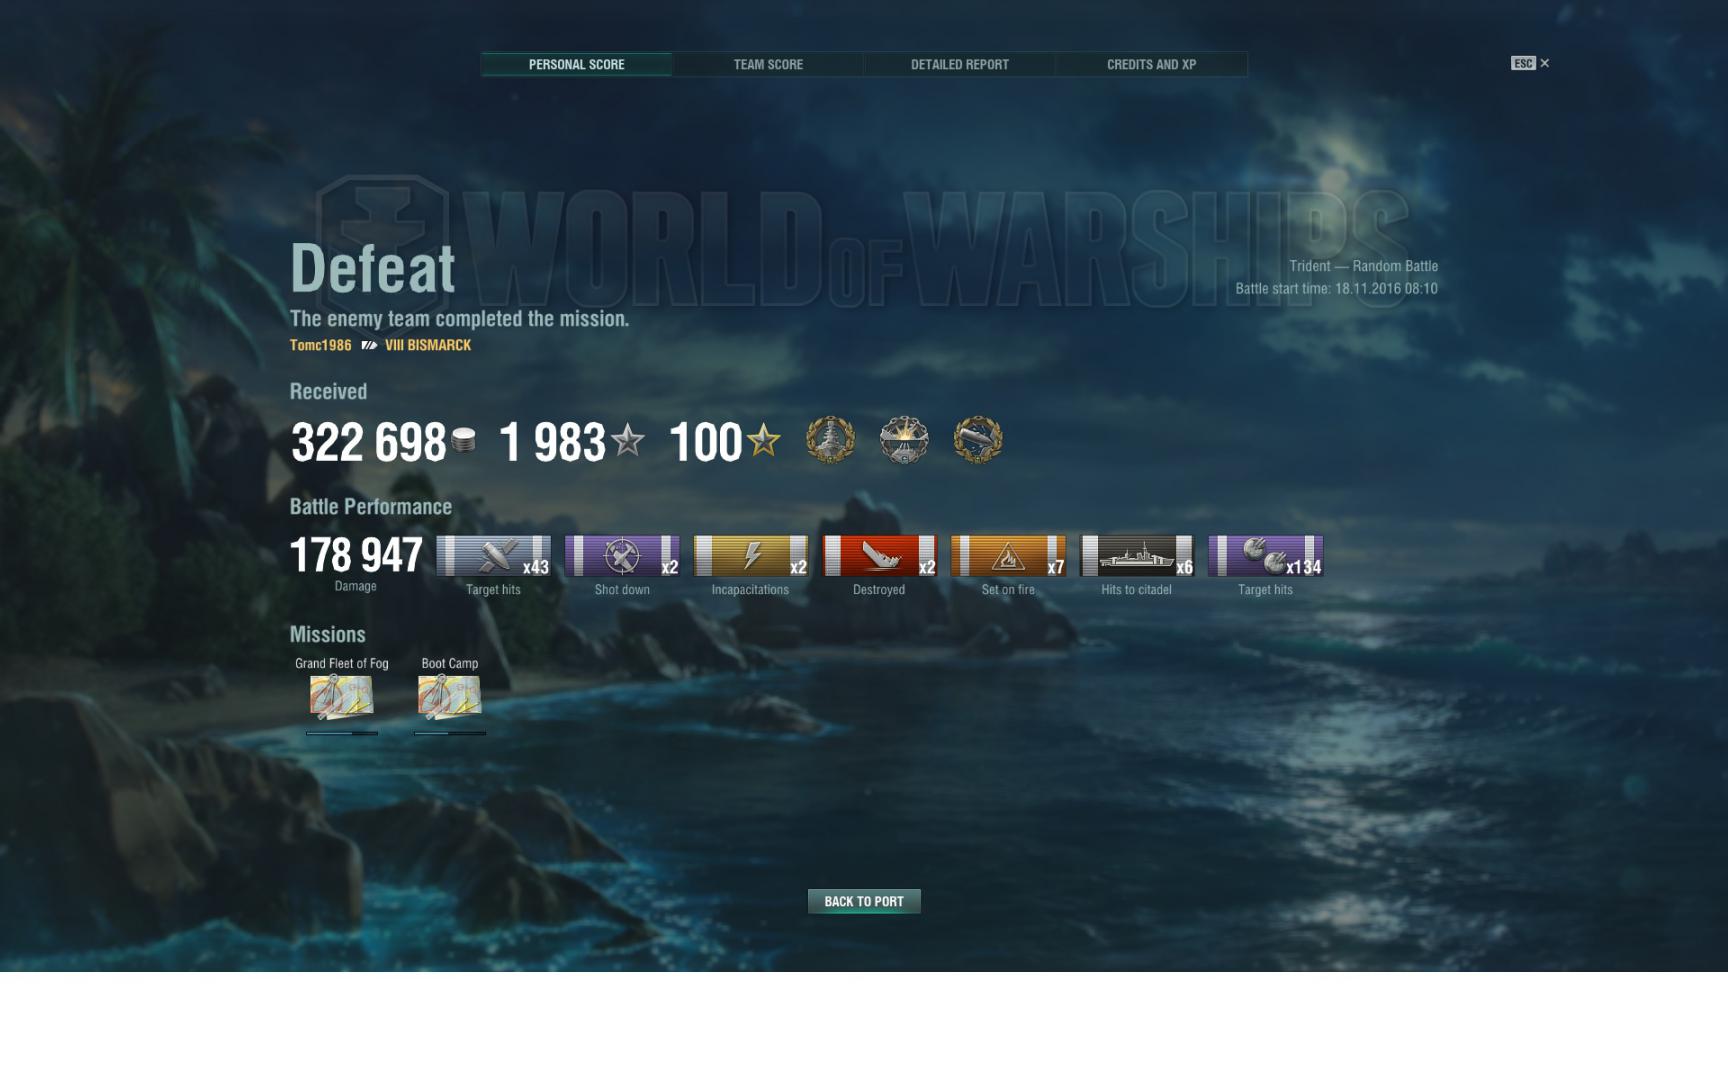The width and height of the screenshot is (1728, 1080).
Task: Click the Hits to citadel ribbon
Action: click(1137, 556)
